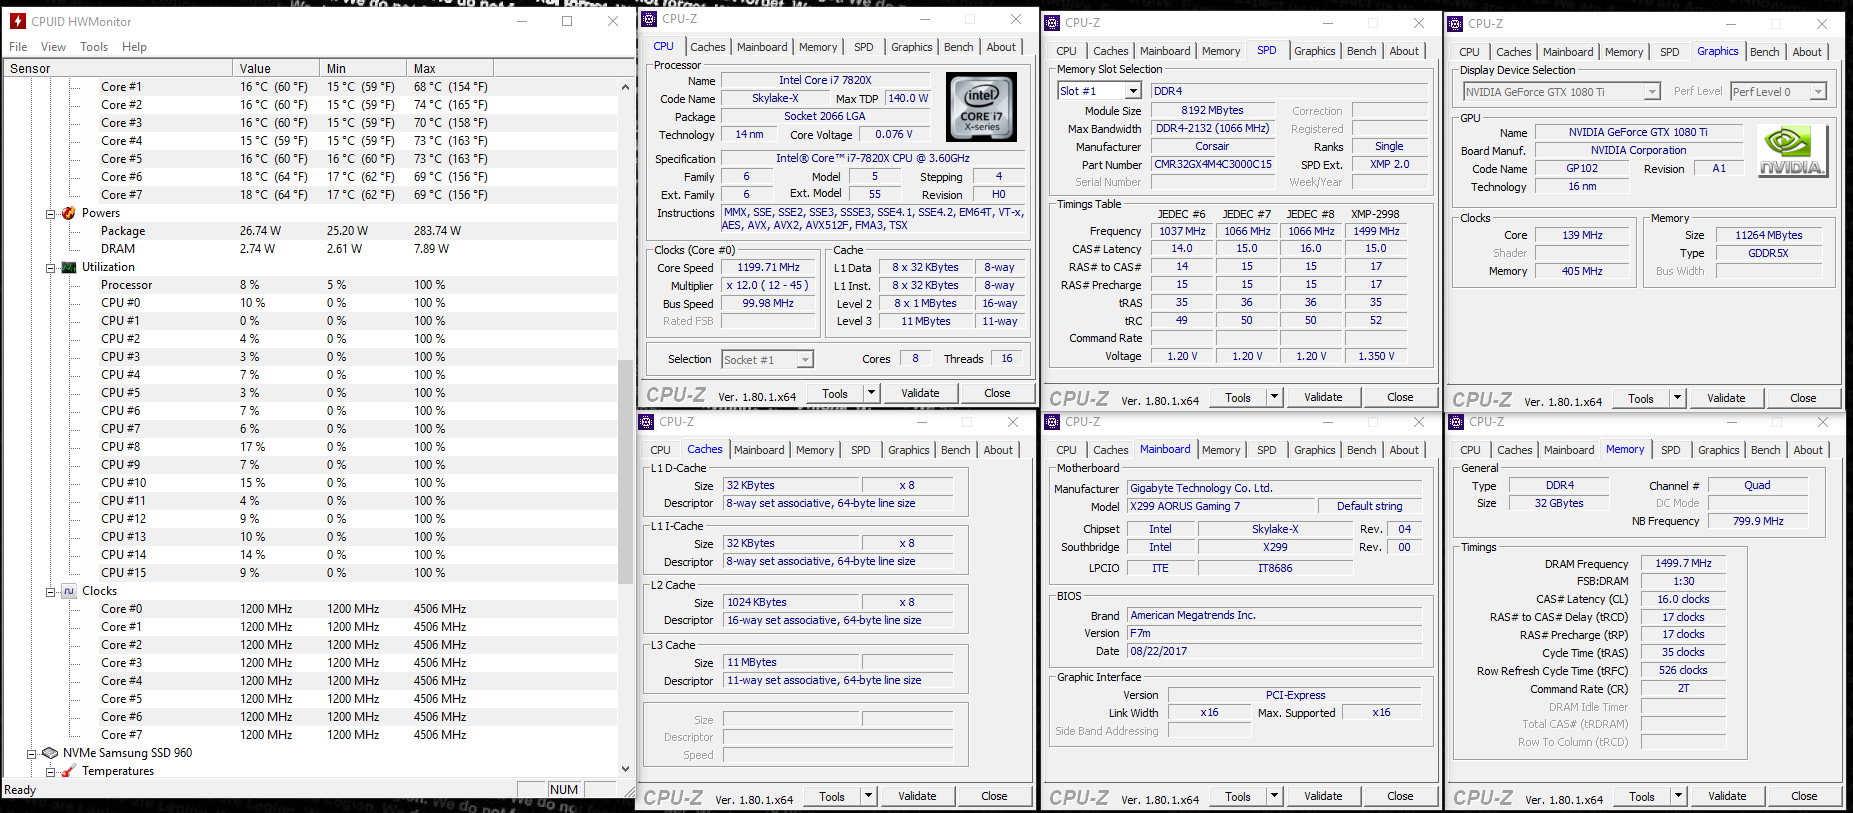Switch to Memory tab in SPD window
Viewport: 1853px width, 813px height.
pyautogui.click(x=1221, y=51)
